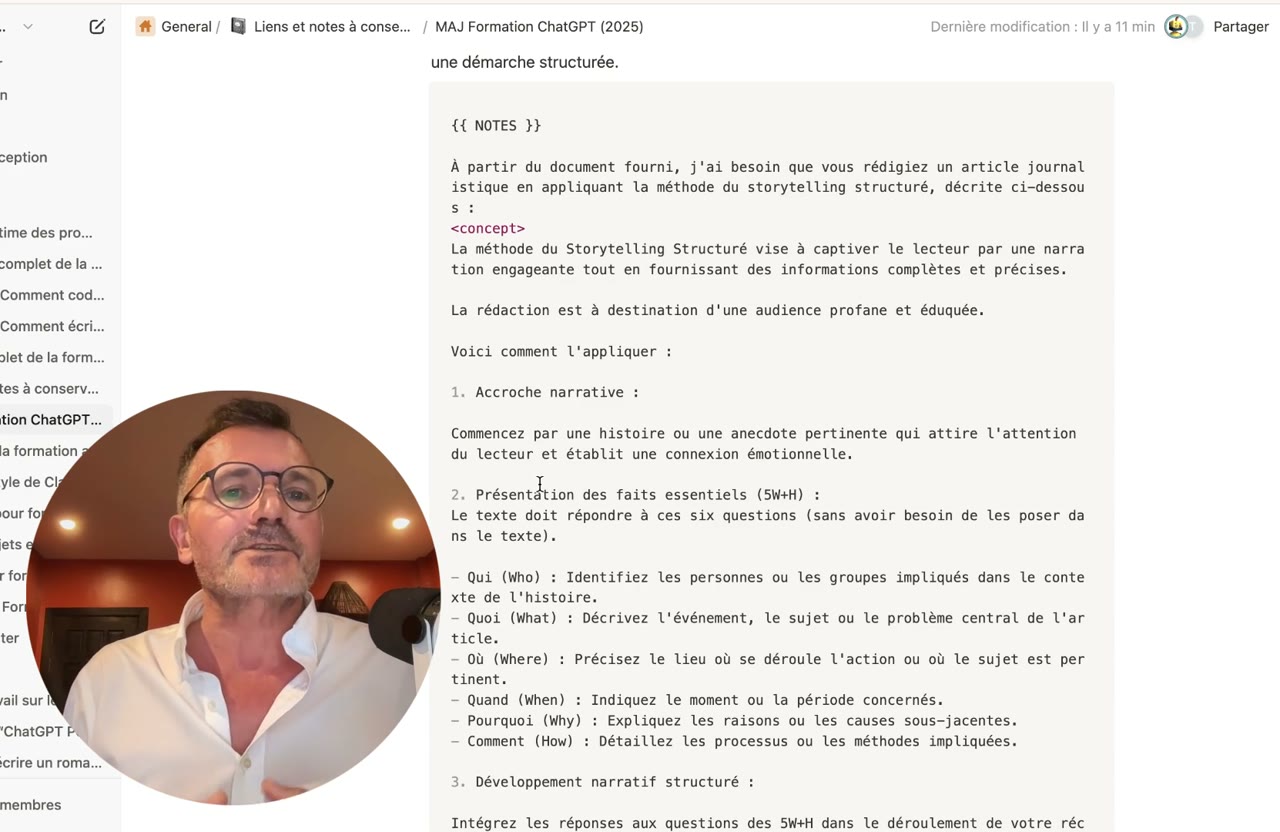Open sidebar page "écrire un roma..."
1280x832 pixels.
tap(51, 762)
